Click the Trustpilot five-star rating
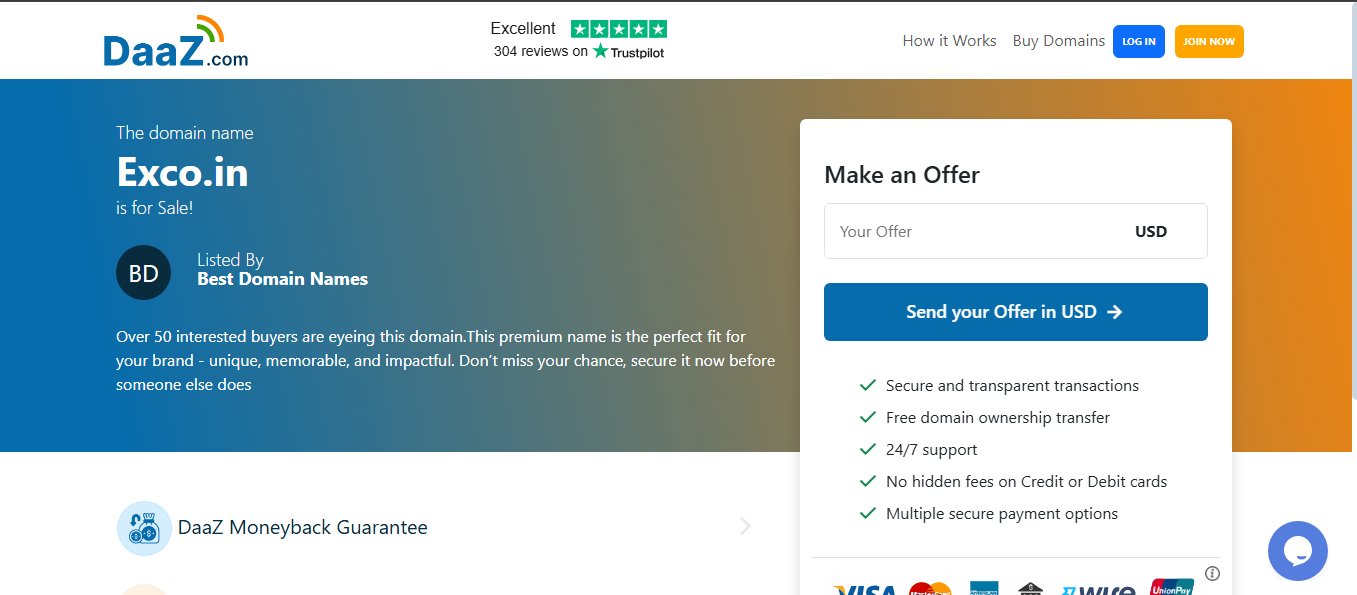 (x=618, y=29)
